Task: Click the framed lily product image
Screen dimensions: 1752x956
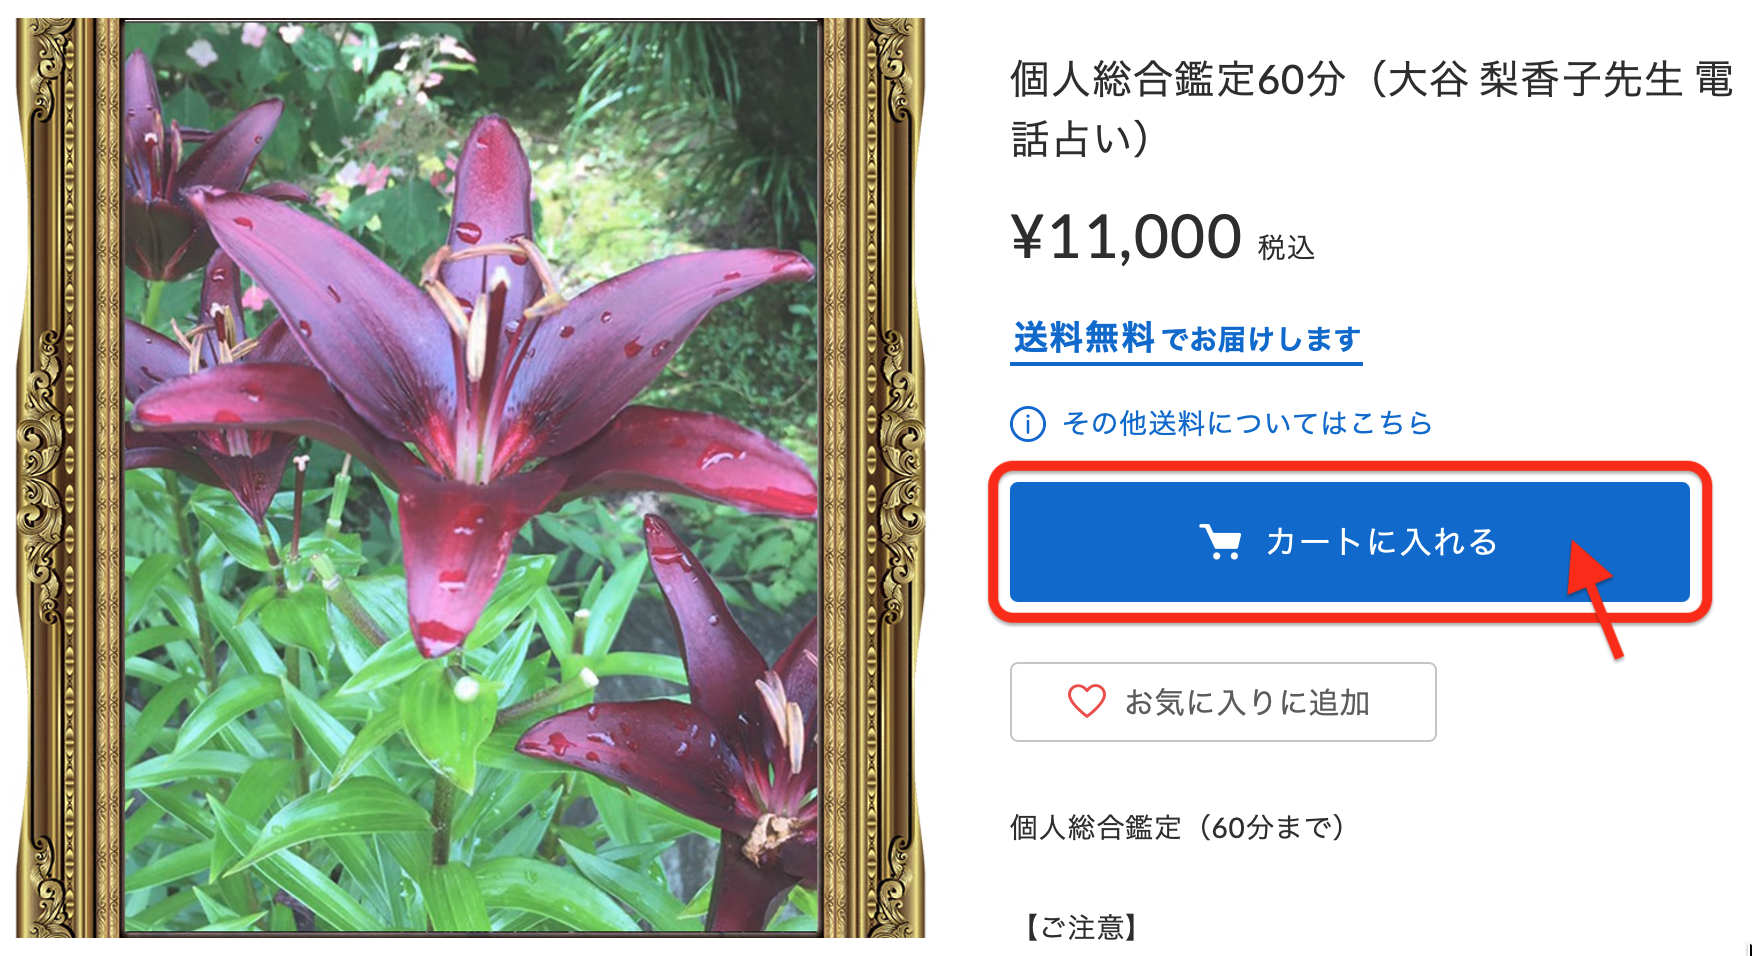Action: tap(470, 478)
